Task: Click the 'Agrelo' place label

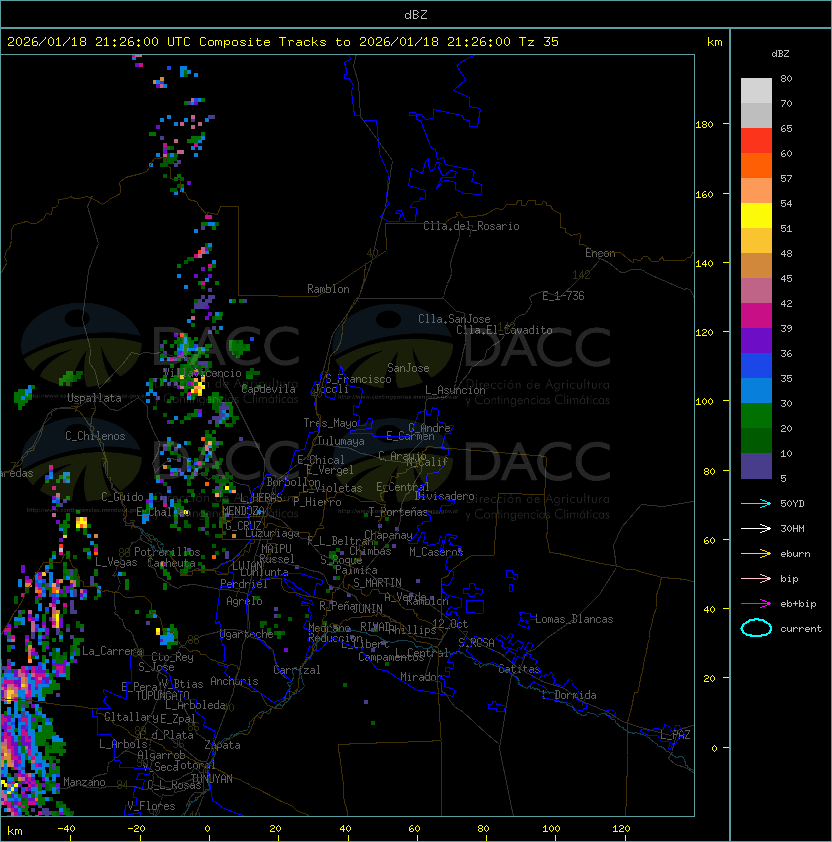Action: pyautogui.click(x=244, y=601)
